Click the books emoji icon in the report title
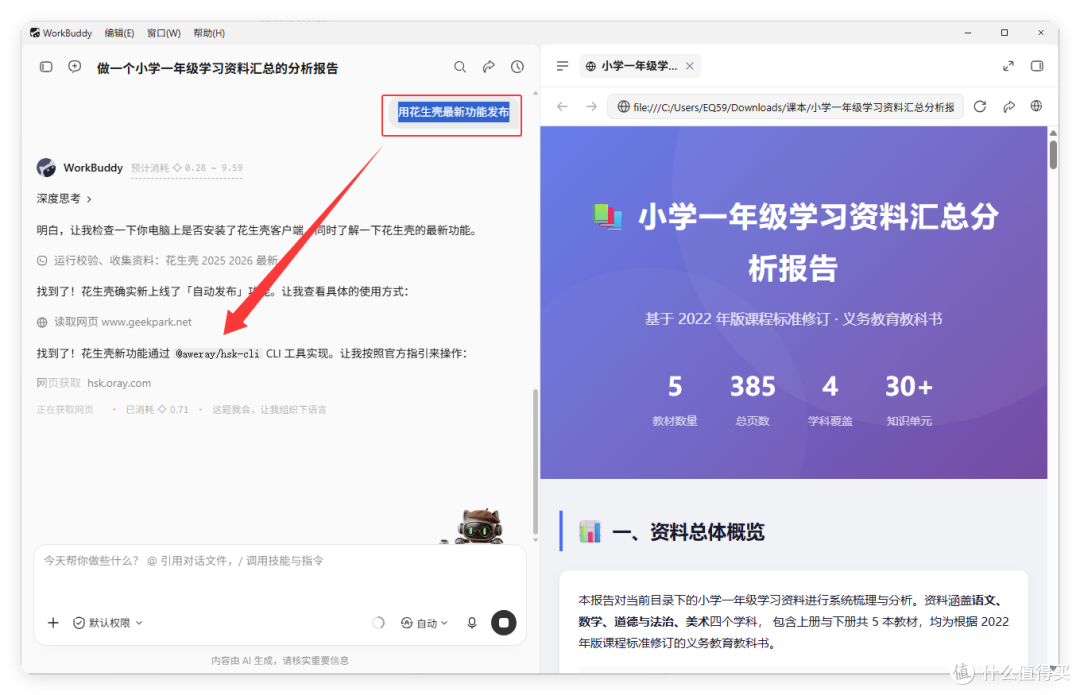Screen dimensions: 1080x695 [608, 216]
